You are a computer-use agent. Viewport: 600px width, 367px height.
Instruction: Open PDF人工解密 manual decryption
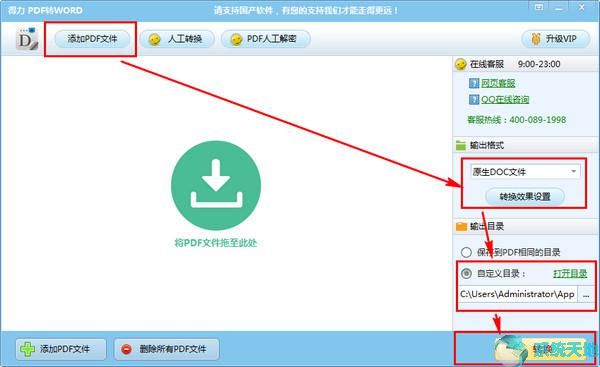coord(266,39)
